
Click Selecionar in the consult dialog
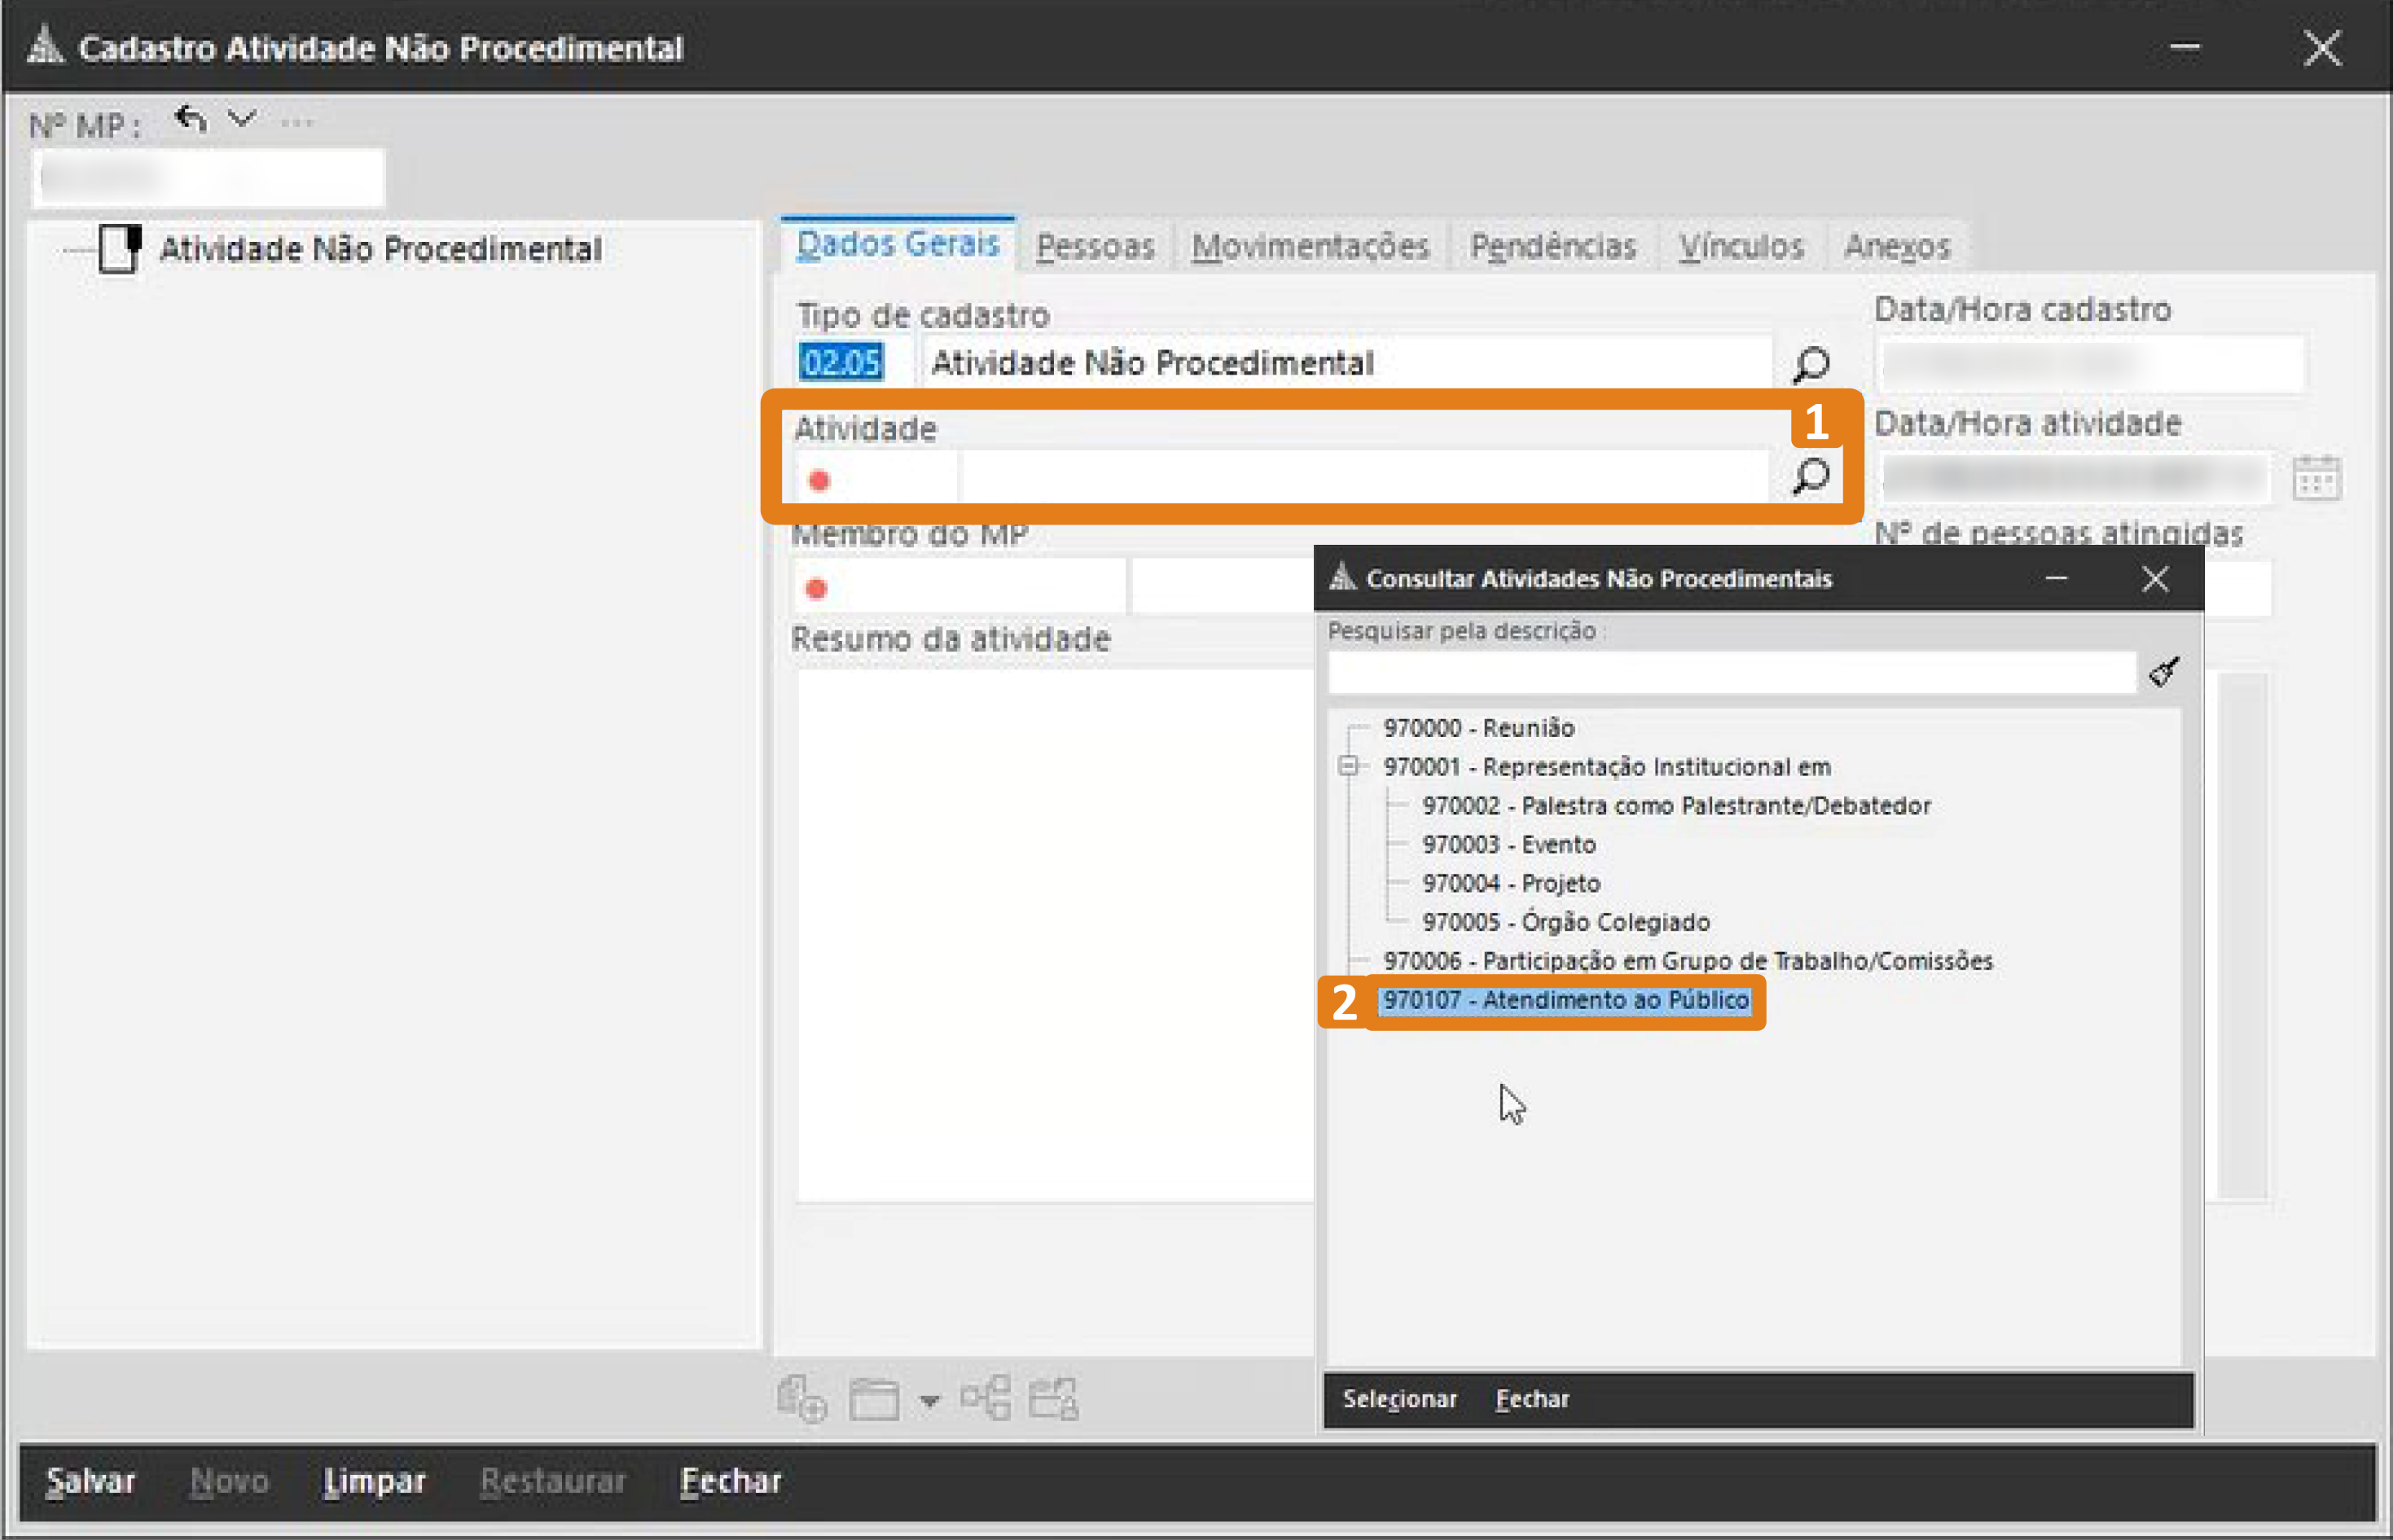[1399, 1398]
